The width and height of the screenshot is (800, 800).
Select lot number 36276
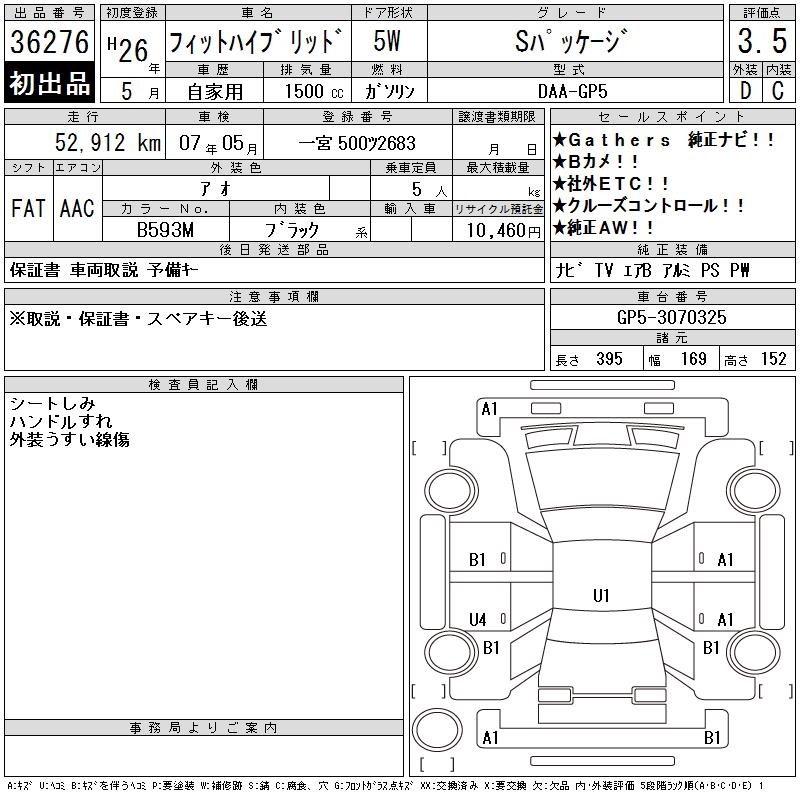point(49,42)
